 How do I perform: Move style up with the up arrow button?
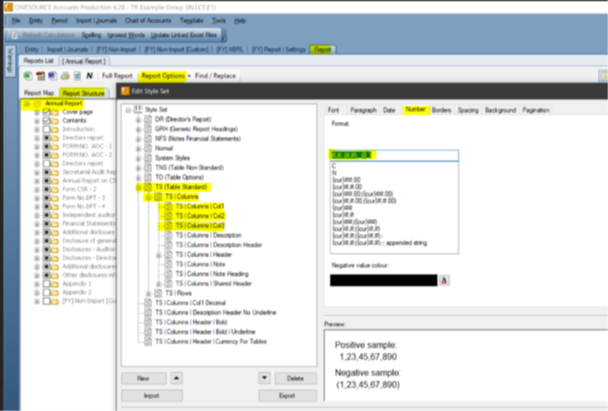point(178,378)
